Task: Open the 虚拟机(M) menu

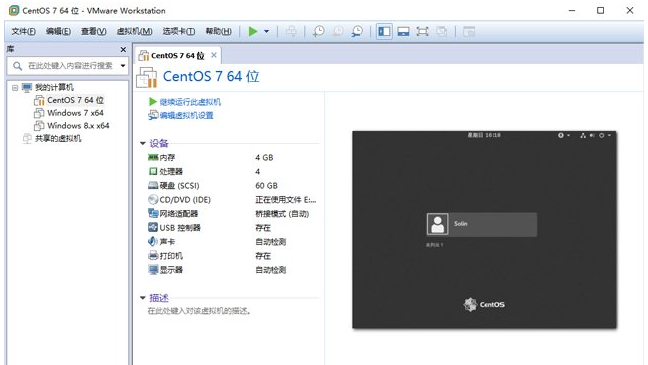Action: 134,31
